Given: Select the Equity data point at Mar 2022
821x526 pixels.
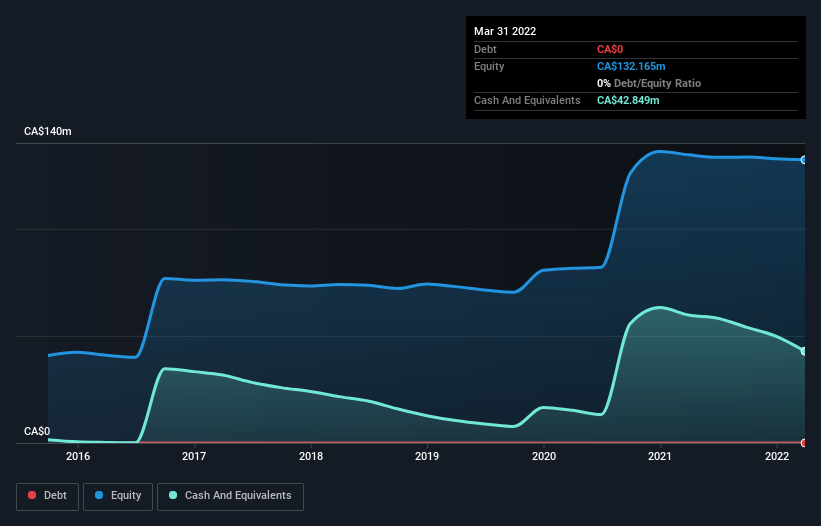Looking at the screenshot, I should tap(804, 160).
